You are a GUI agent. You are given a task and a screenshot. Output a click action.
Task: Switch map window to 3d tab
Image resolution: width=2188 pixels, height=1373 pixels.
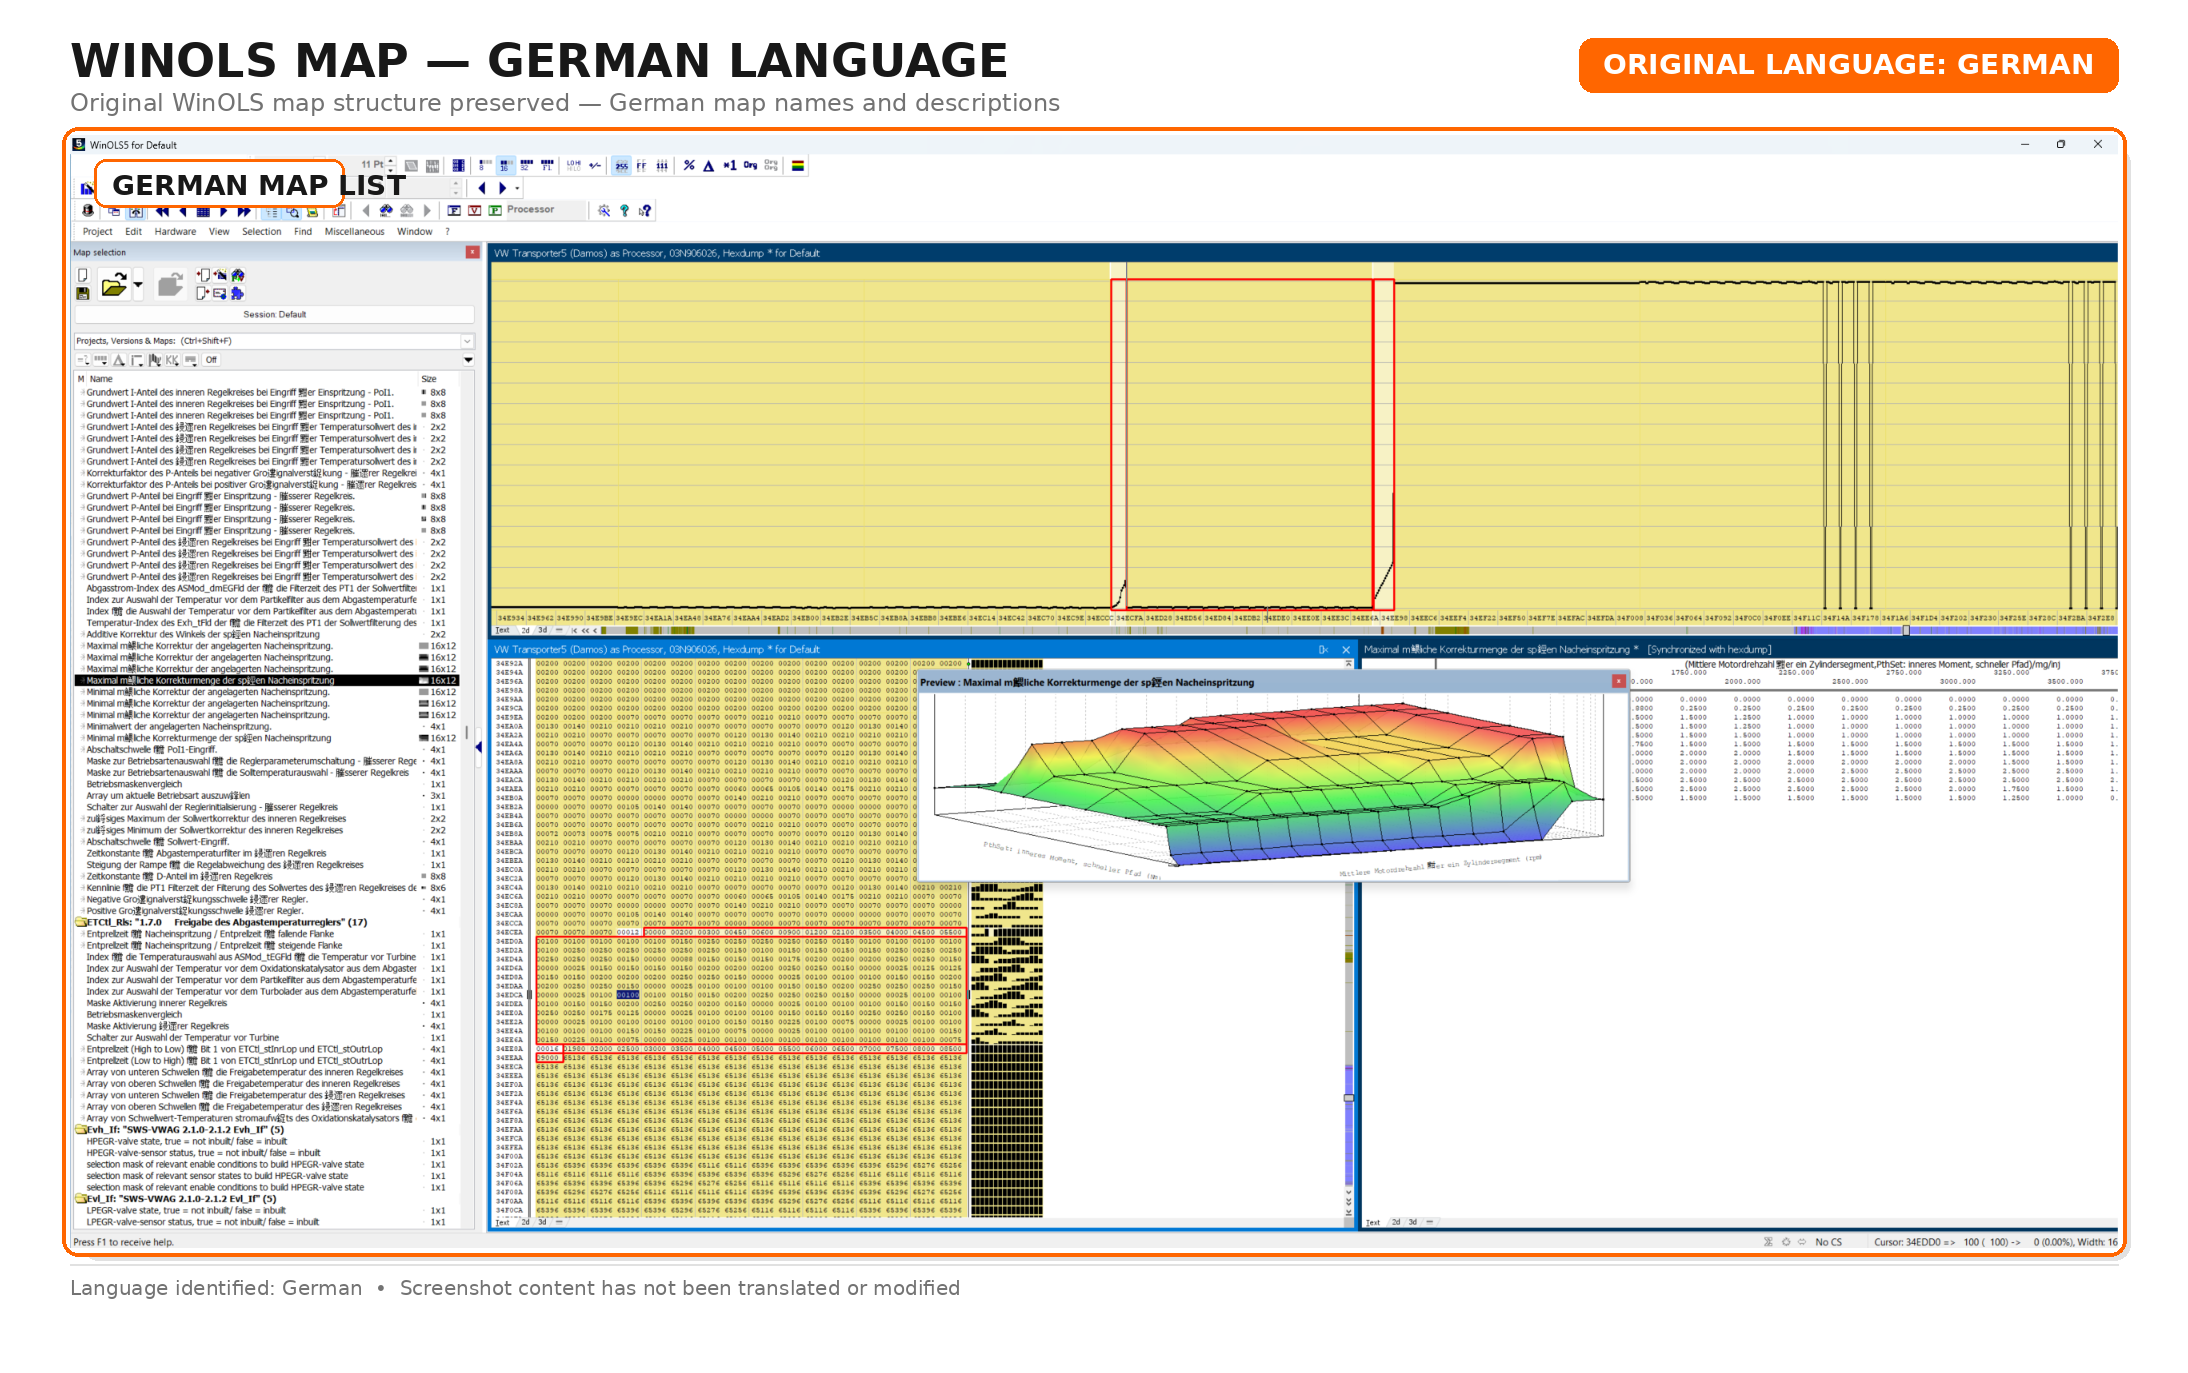(1413, 1222)
